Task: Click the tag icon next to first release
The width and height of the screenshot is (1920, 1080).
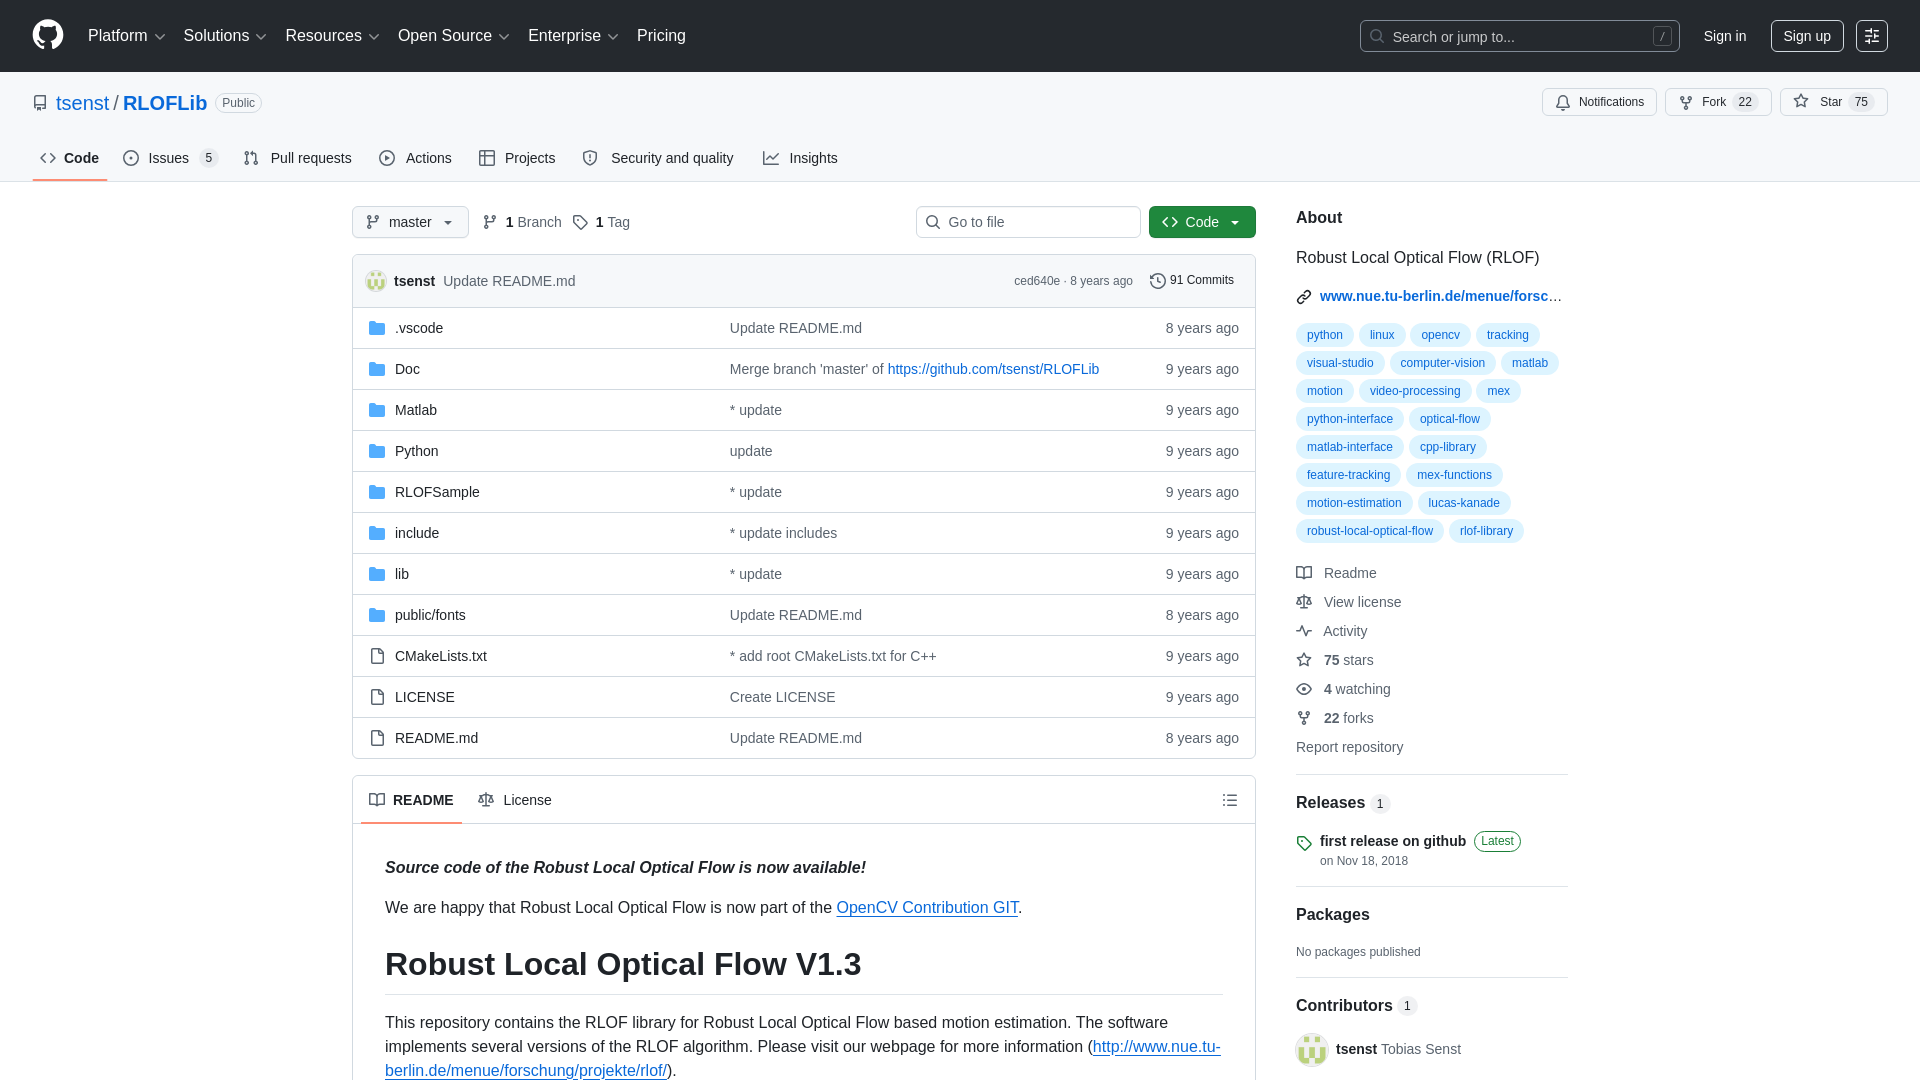Action: coord(1304,843)
